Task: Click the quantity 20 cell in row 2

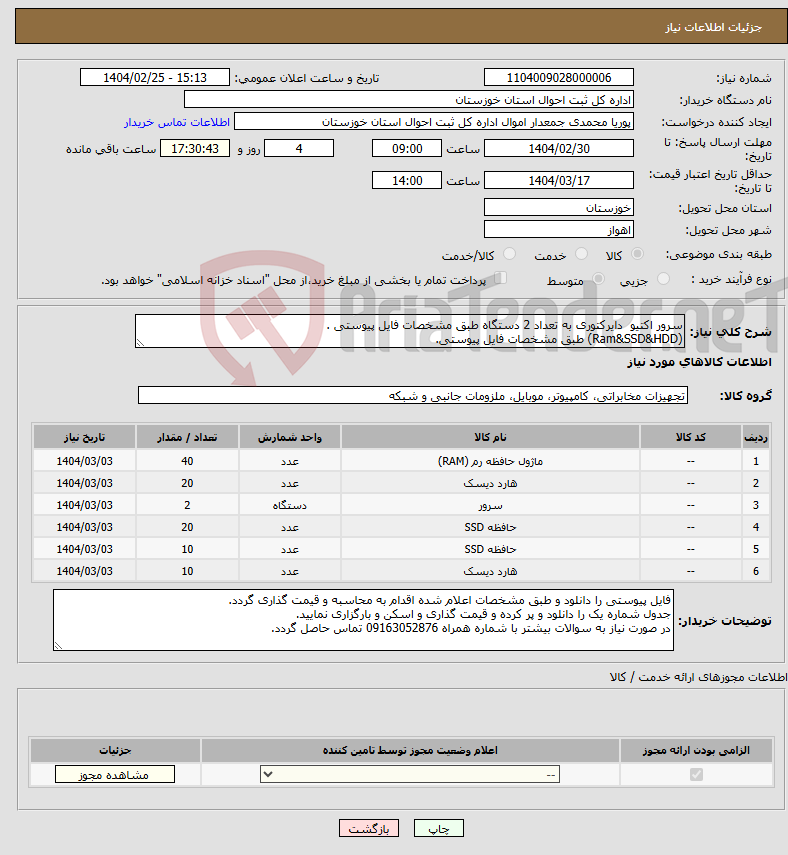Action: pos(187,483)
